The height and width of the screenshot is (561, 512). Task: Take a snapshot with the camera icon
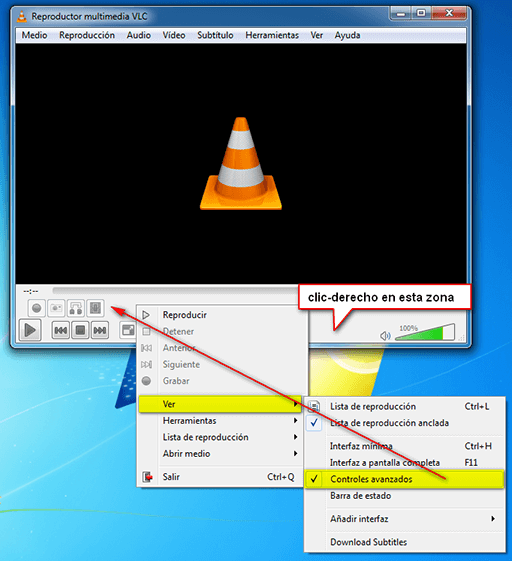(x=56, y=308)
